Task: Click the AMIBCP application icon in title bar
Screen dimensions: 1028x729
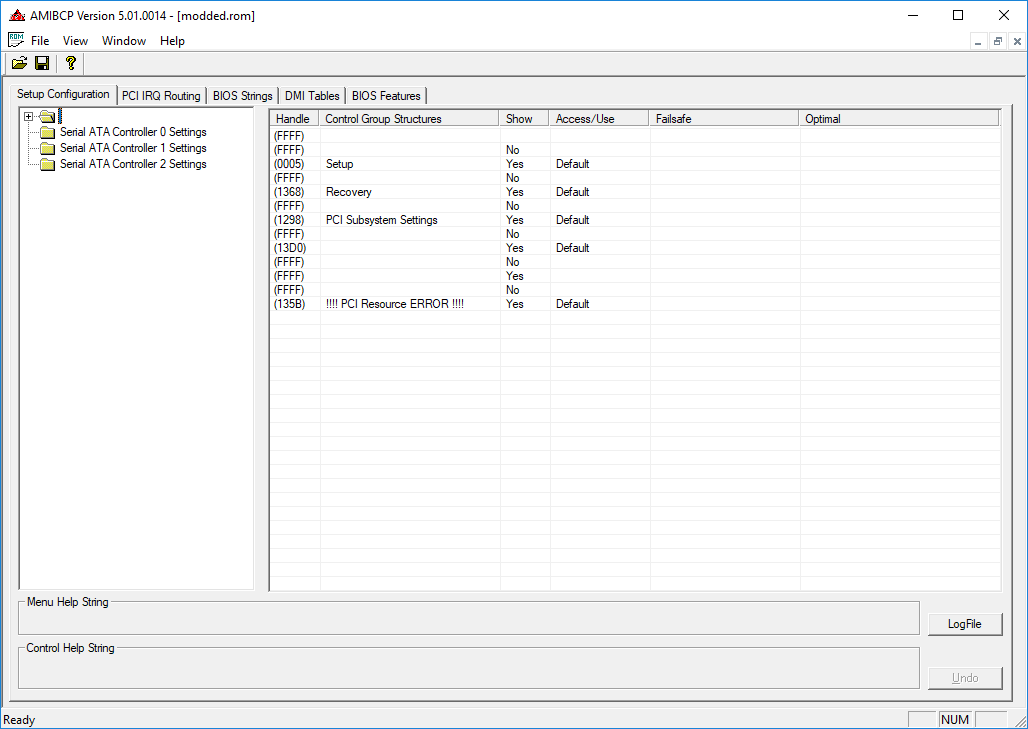Action: click(x=17, y=15)
